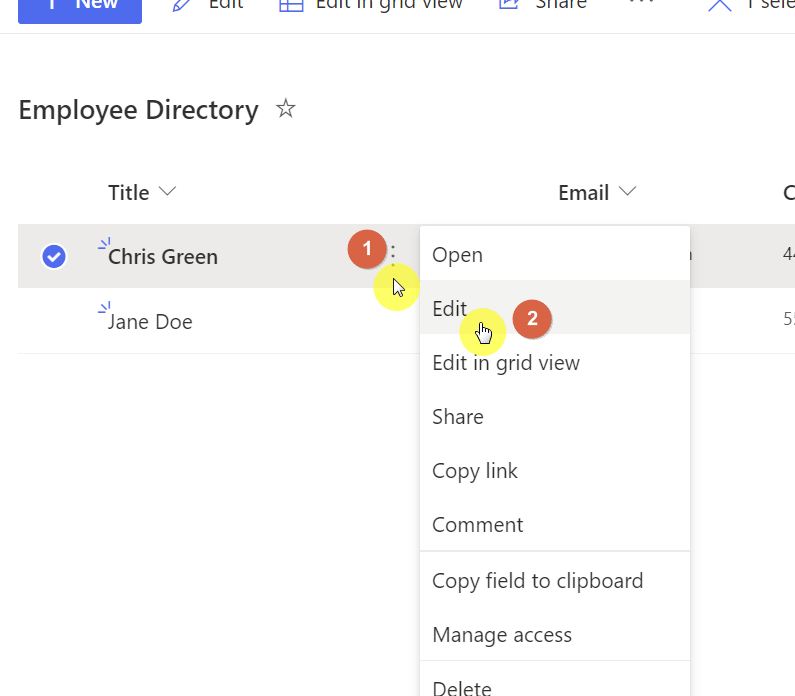
Task: Open the more options ellipsis in the command bar
Action: [641, 3]
